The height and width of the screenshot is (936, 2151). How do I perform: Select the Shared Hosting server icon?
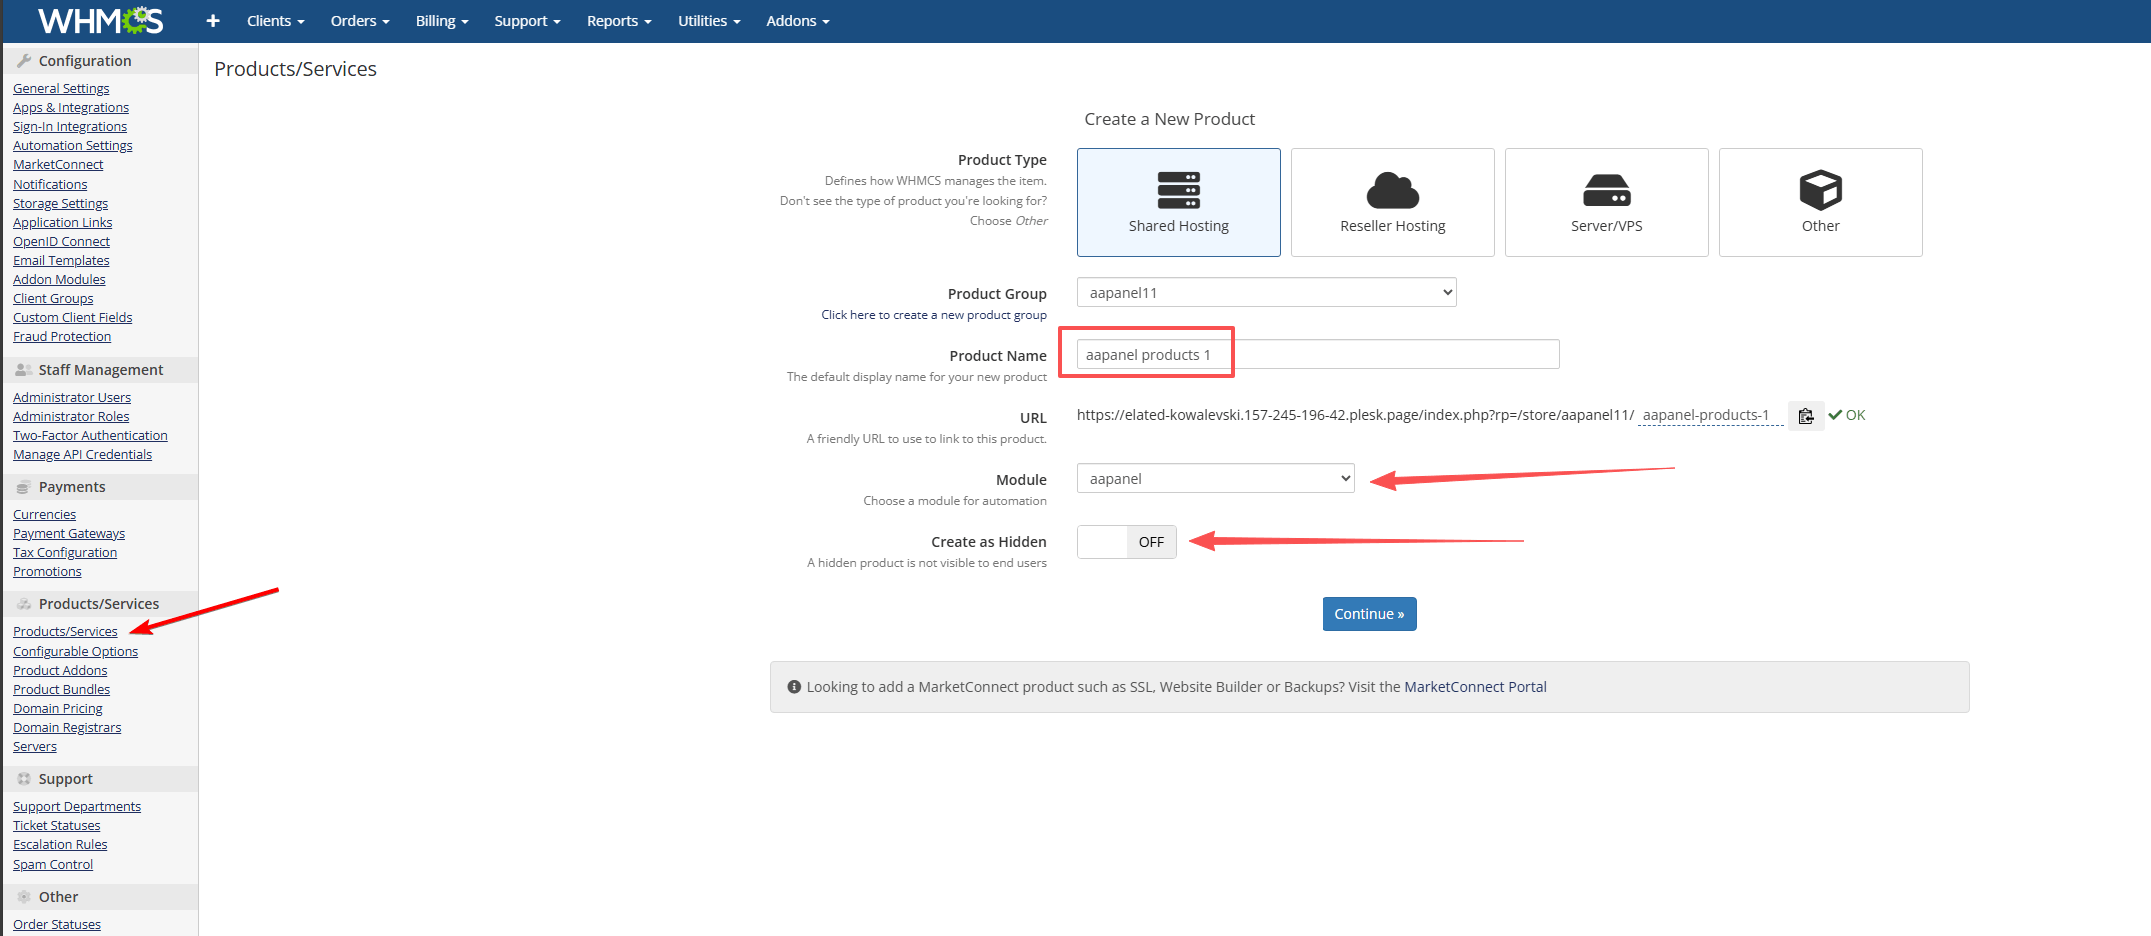click(1178, 190)
